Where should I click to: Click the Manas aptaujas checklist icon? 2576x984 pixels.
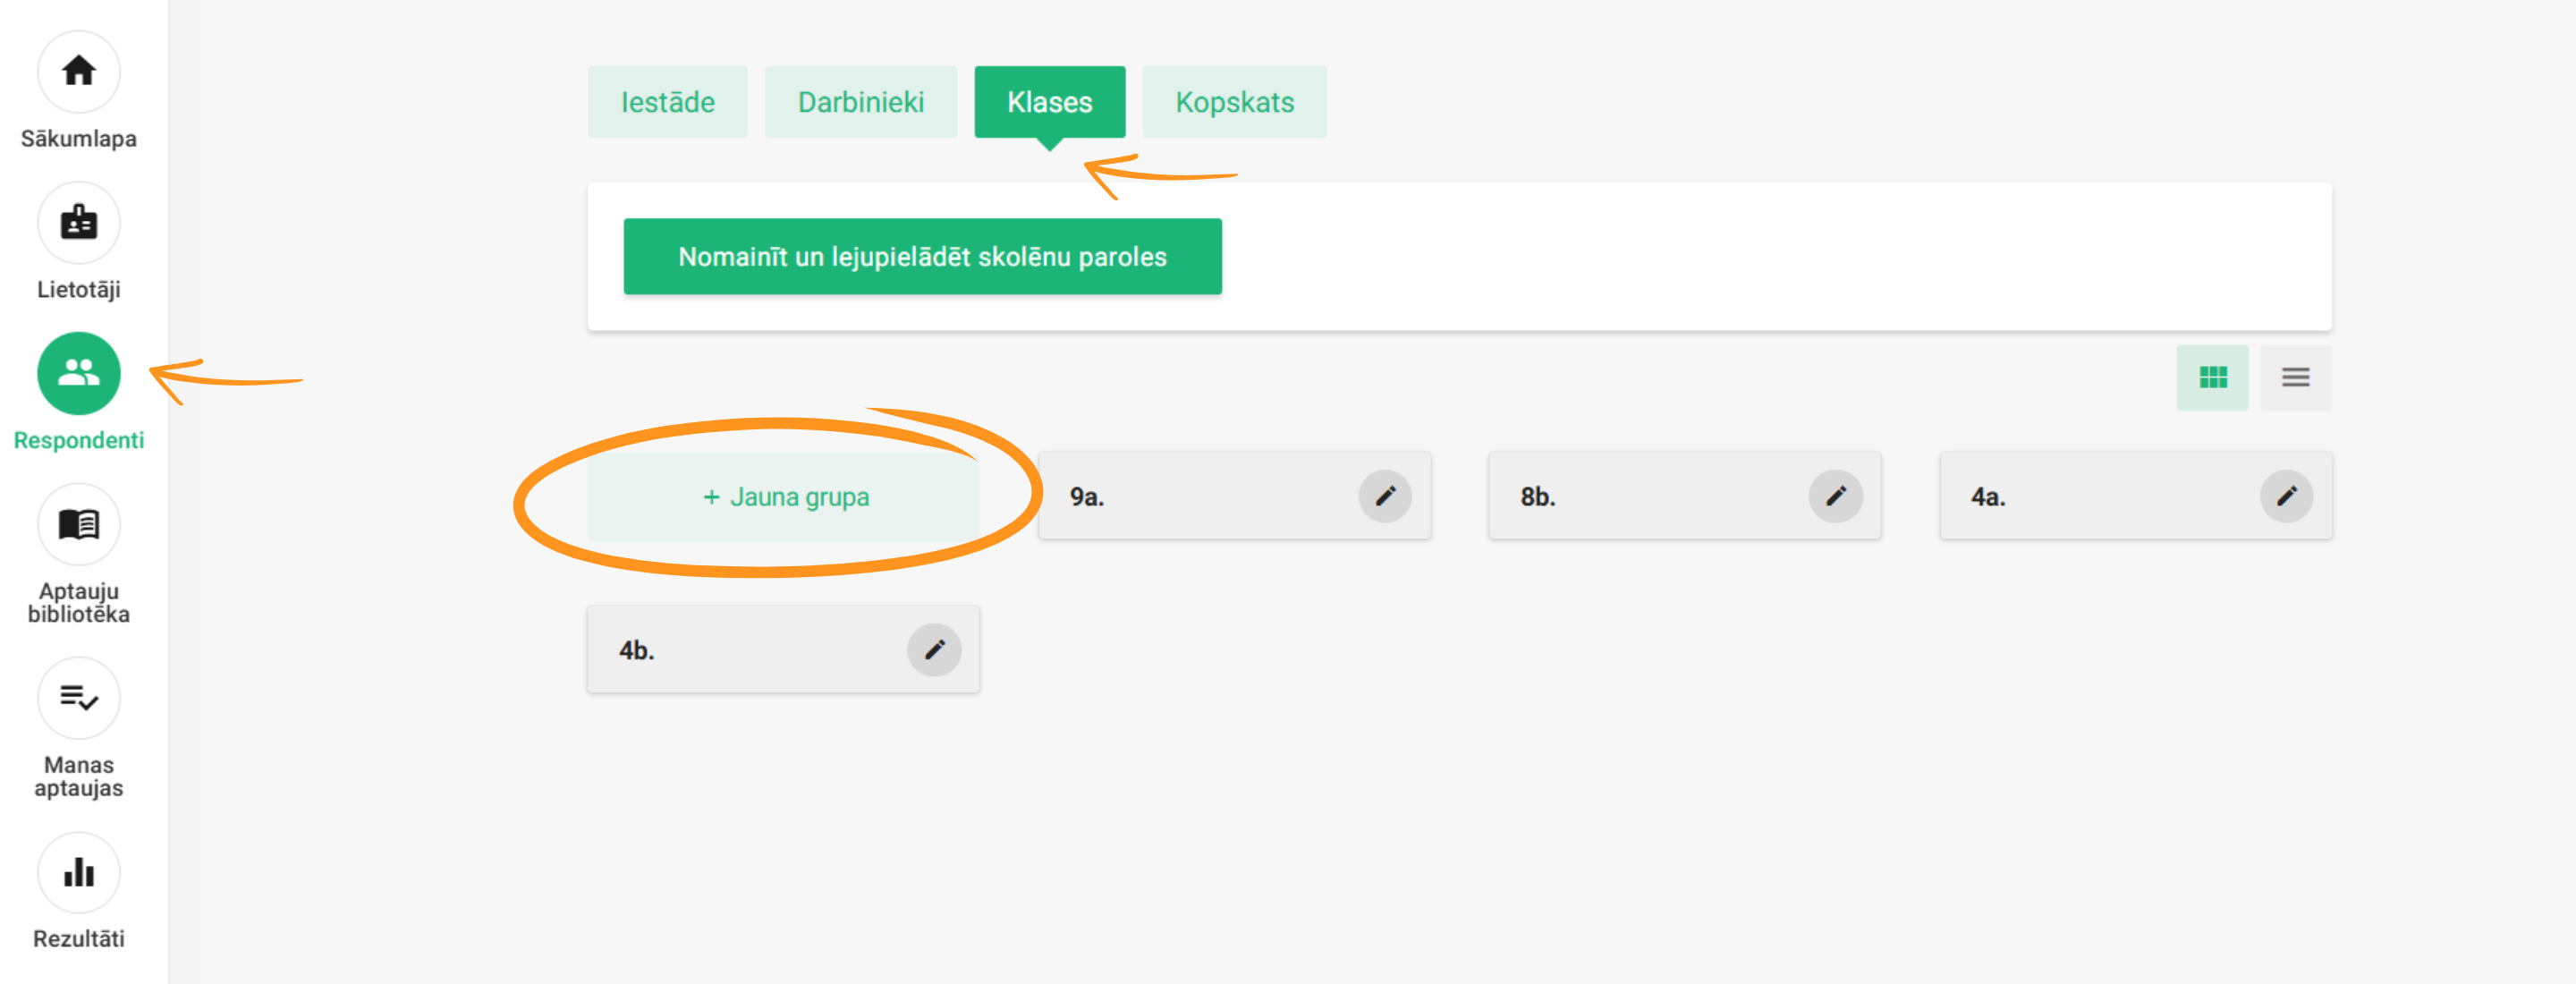(78, 697)
